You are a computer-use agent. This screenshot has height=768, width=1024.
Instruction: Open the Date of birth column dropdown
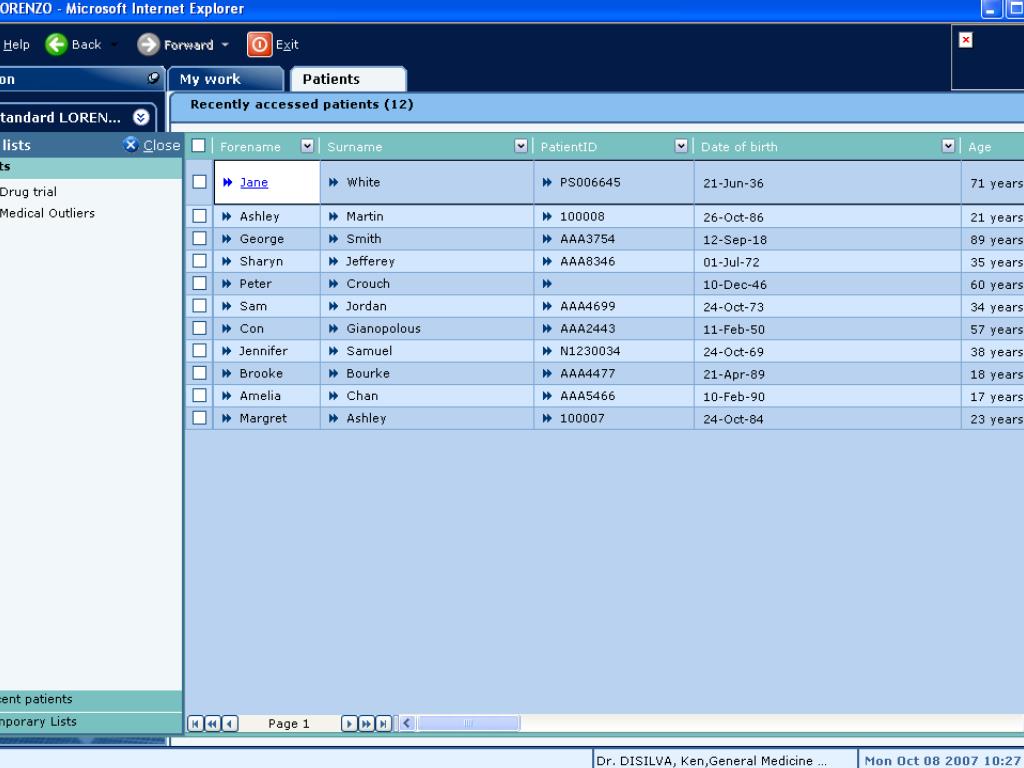(948, 146)
